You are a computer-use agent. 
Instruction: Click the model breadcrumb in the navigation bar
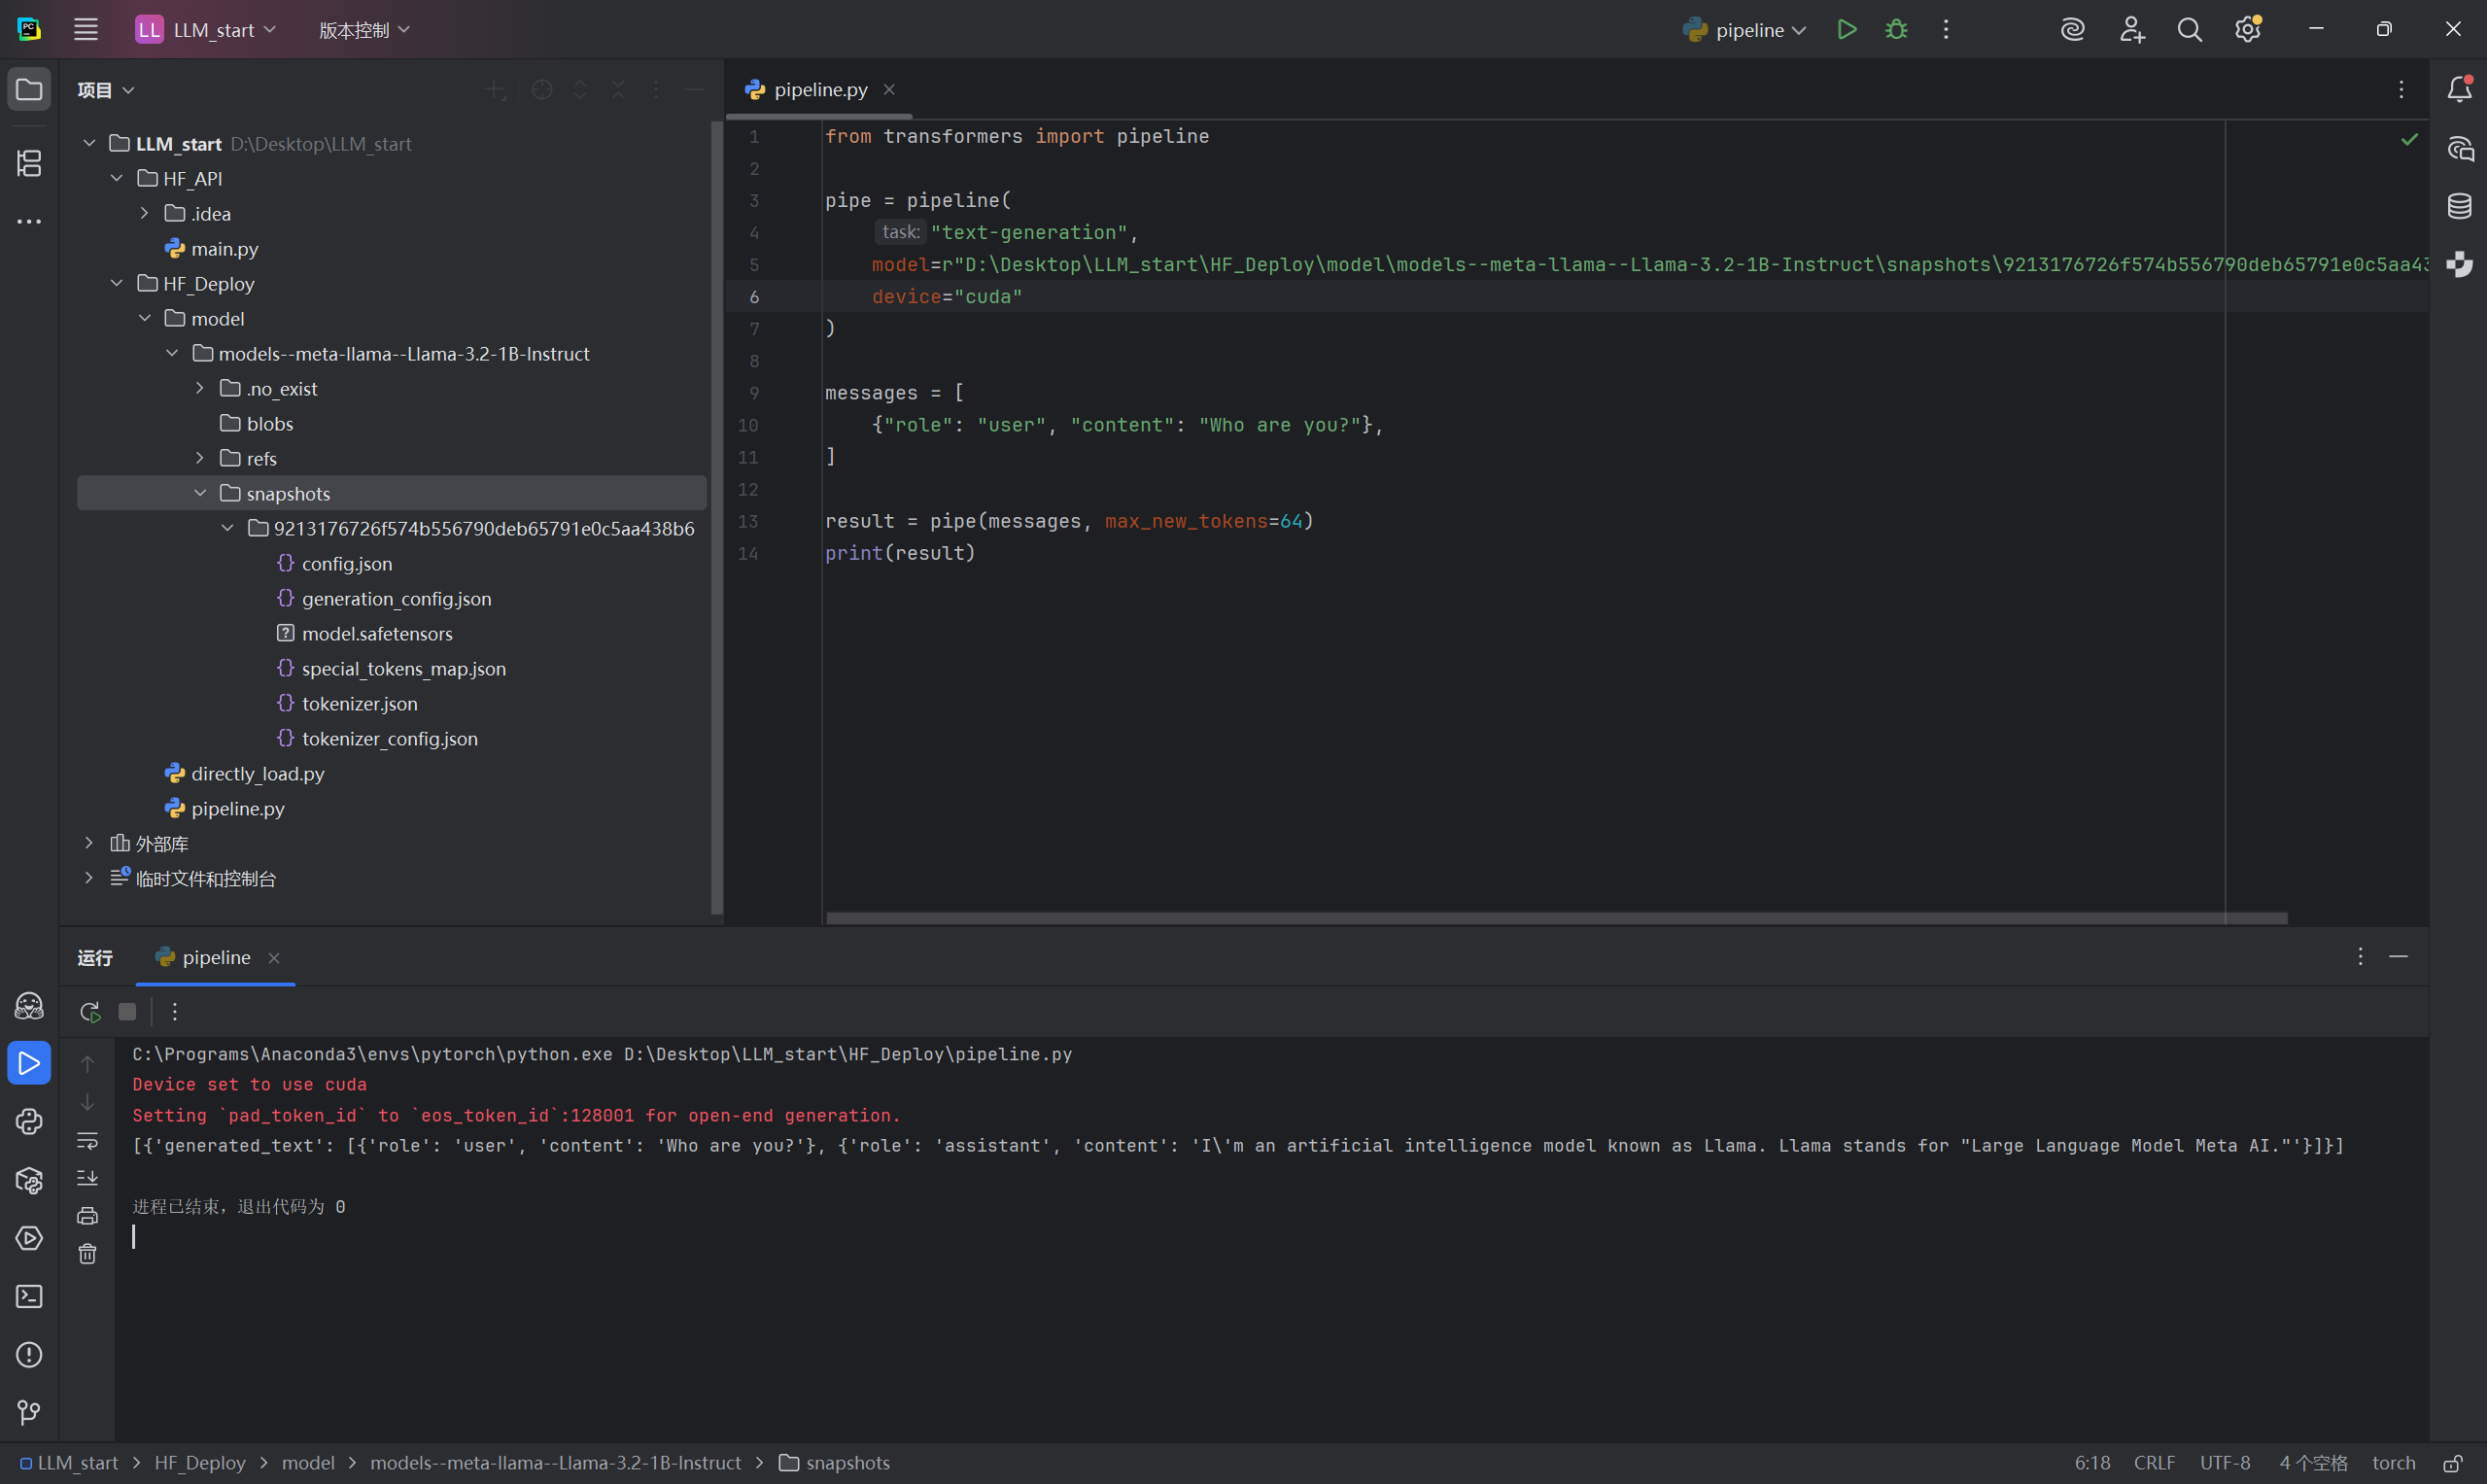[x=308, y=1463]
